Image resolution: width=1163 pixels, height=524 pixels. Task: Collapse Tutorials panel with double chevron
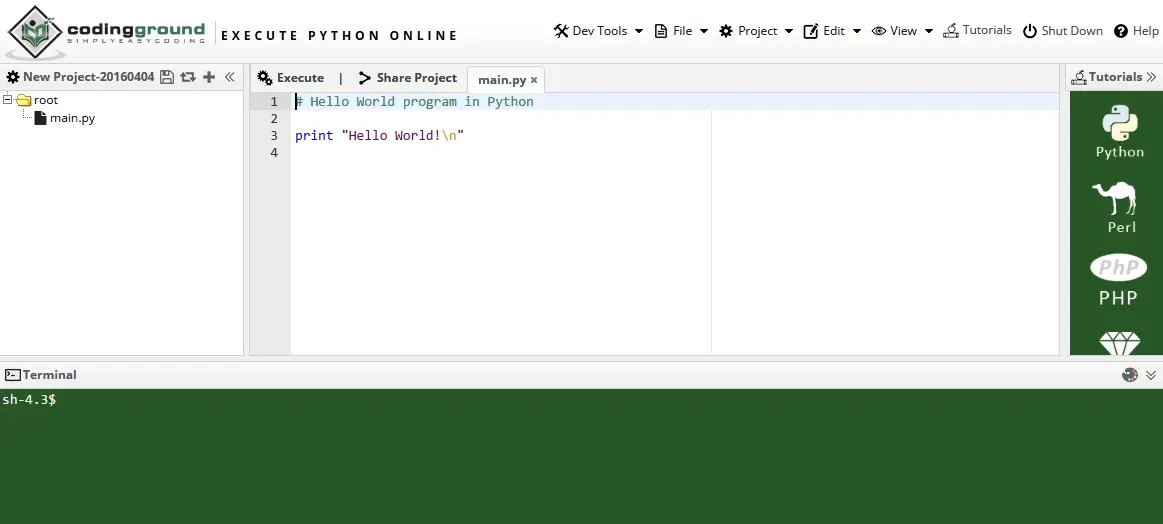click(x=1151, y=76)
